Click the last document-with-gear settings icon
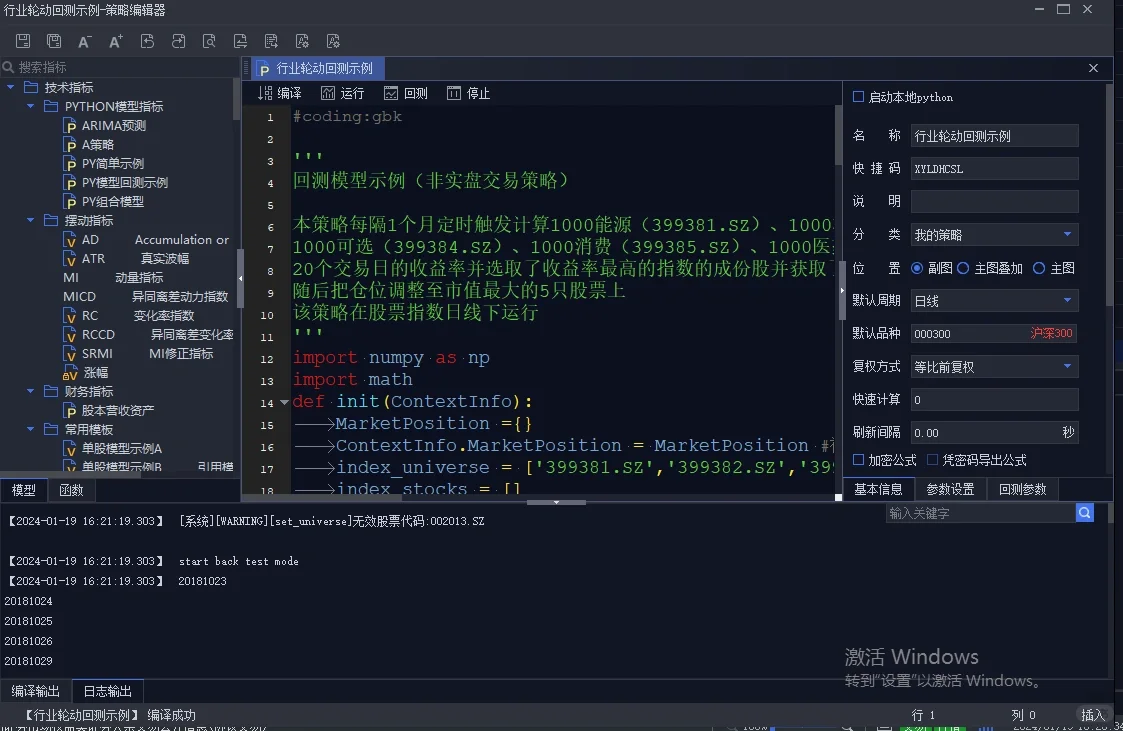Image resolution: width=1123 pixels, height=731 pixels. 333,41
